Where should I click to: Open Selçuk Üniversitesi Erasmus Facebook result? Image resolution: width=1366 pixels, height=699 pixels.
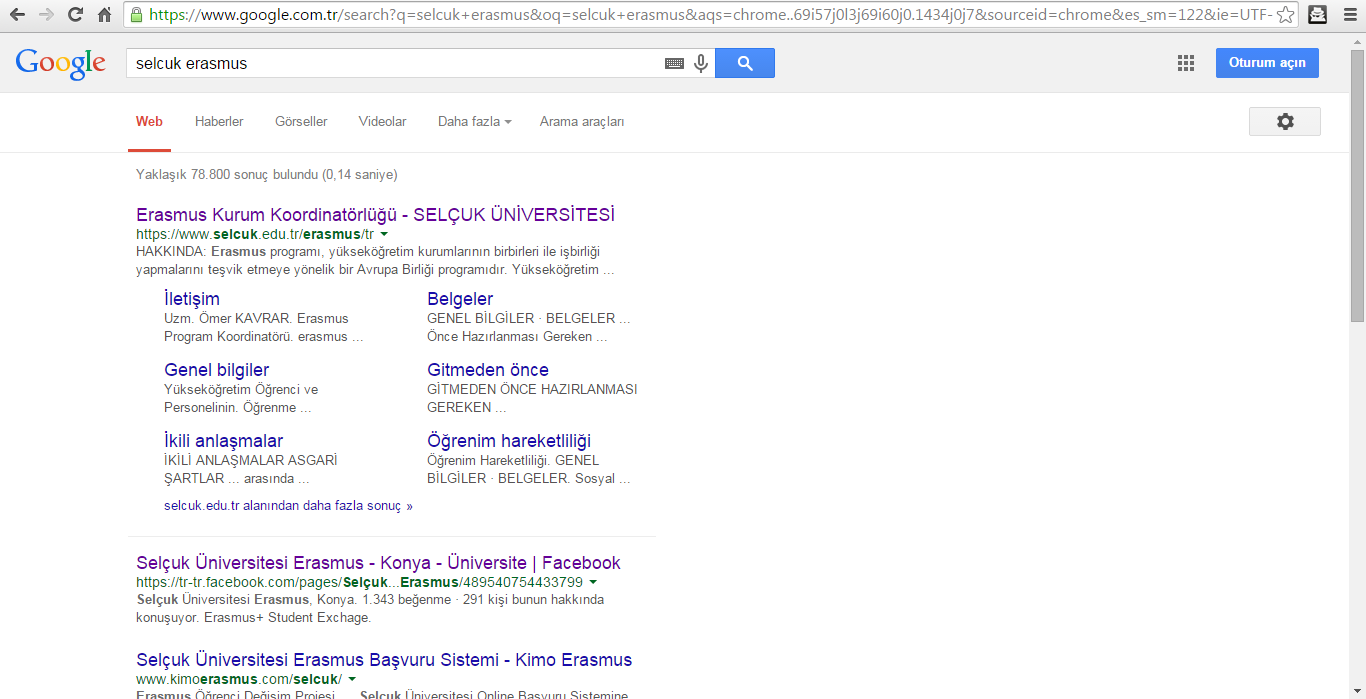pyautogui.click(x=378, y=563)
